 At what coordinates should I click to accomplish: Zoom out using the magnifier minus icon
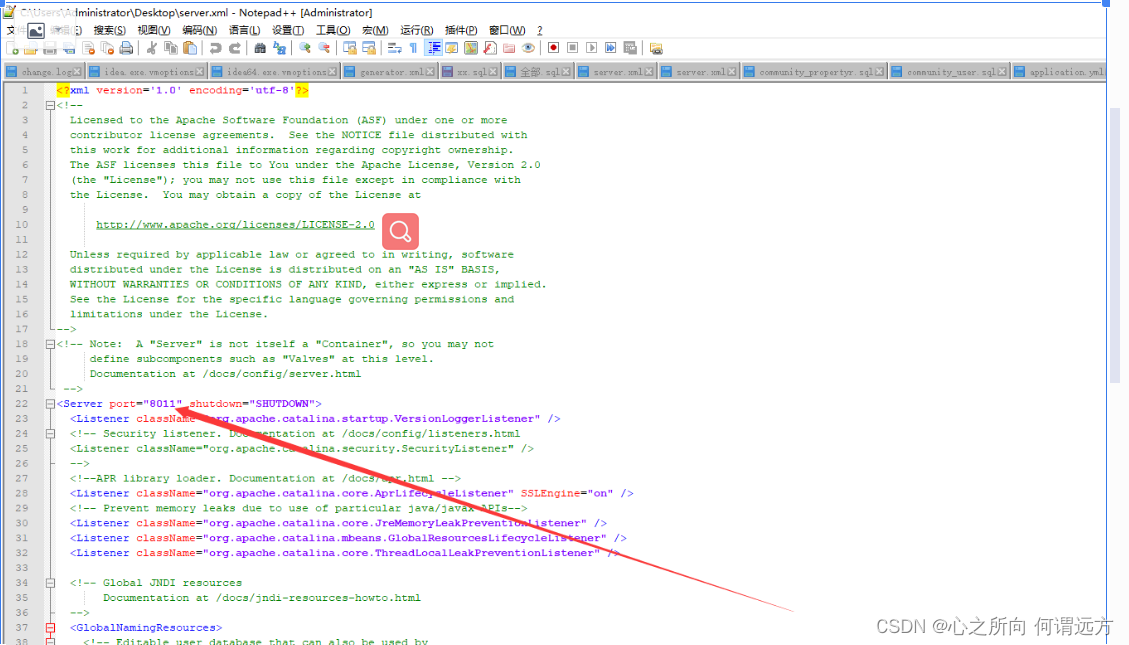tap(324, 48)
